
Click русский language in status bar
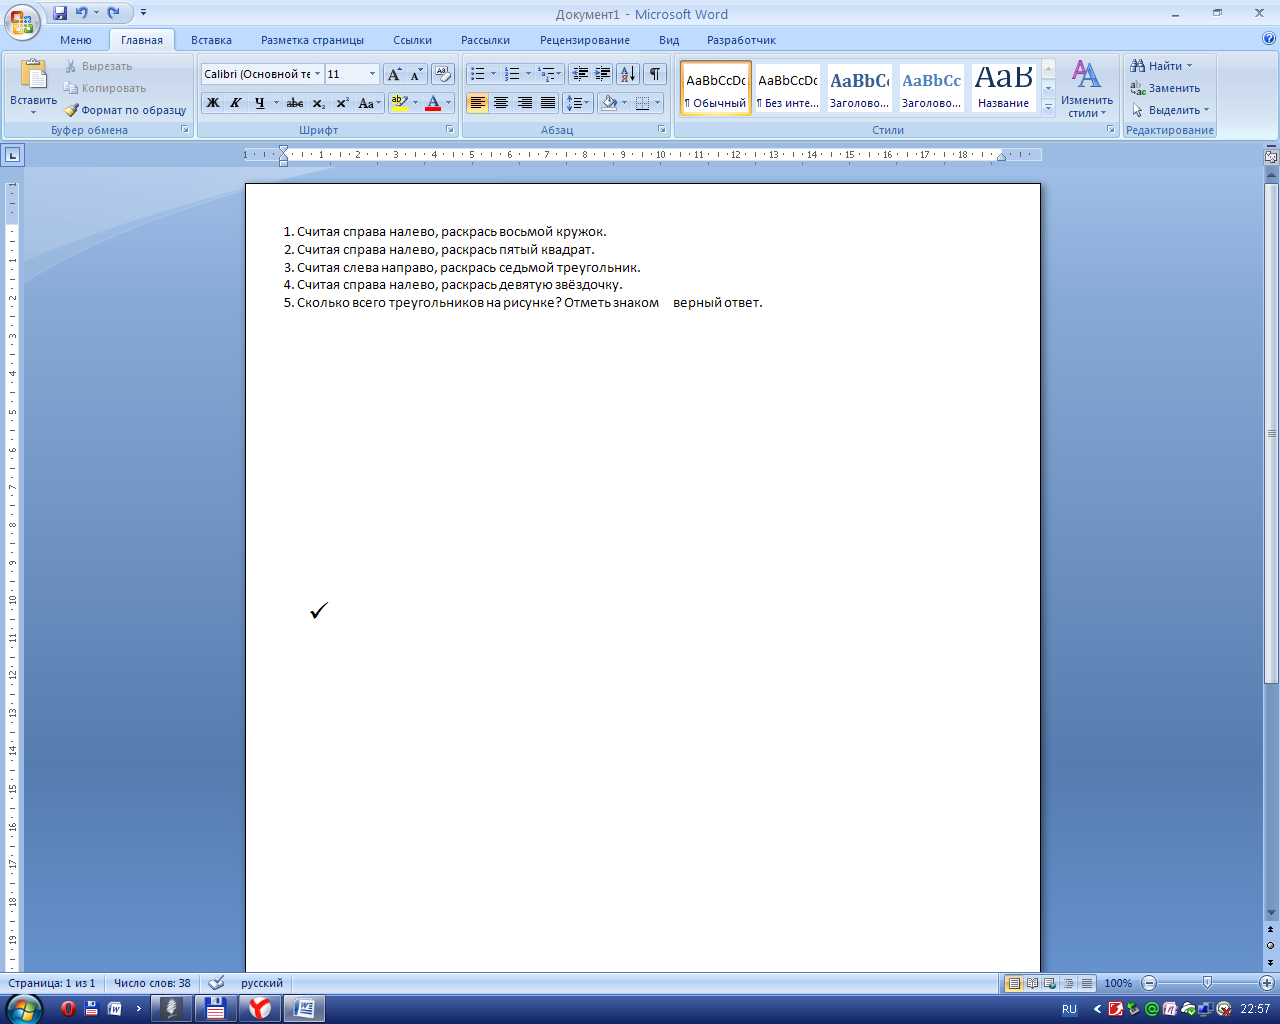click(x=262, y=983)
